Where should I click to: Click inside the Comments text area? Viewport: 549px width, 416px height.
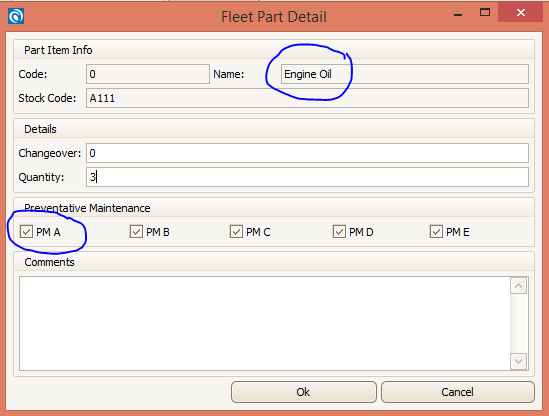(x=265, y=323)
